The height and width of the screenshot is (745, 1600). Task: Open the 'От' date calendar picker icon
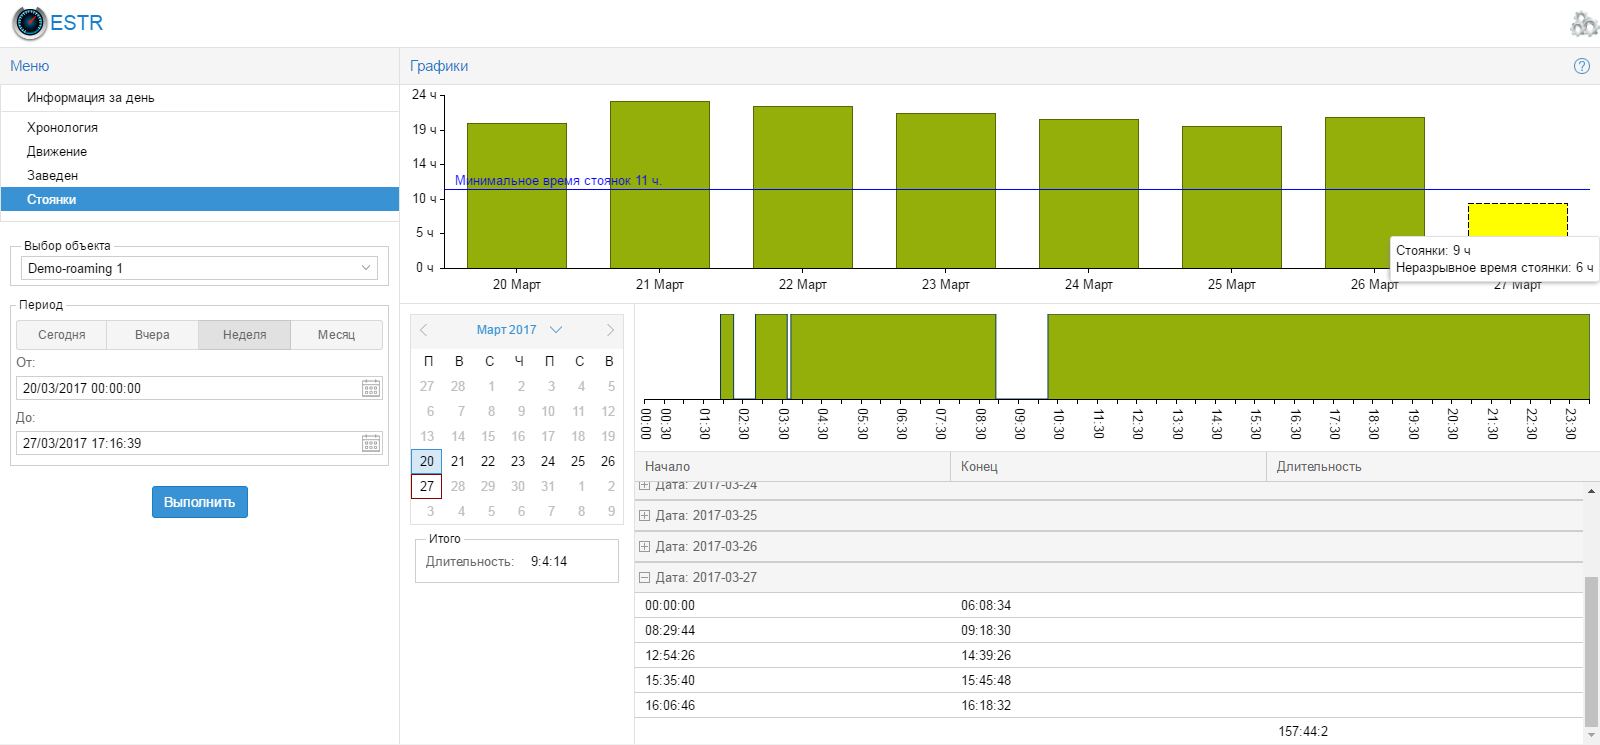point(371,388)
